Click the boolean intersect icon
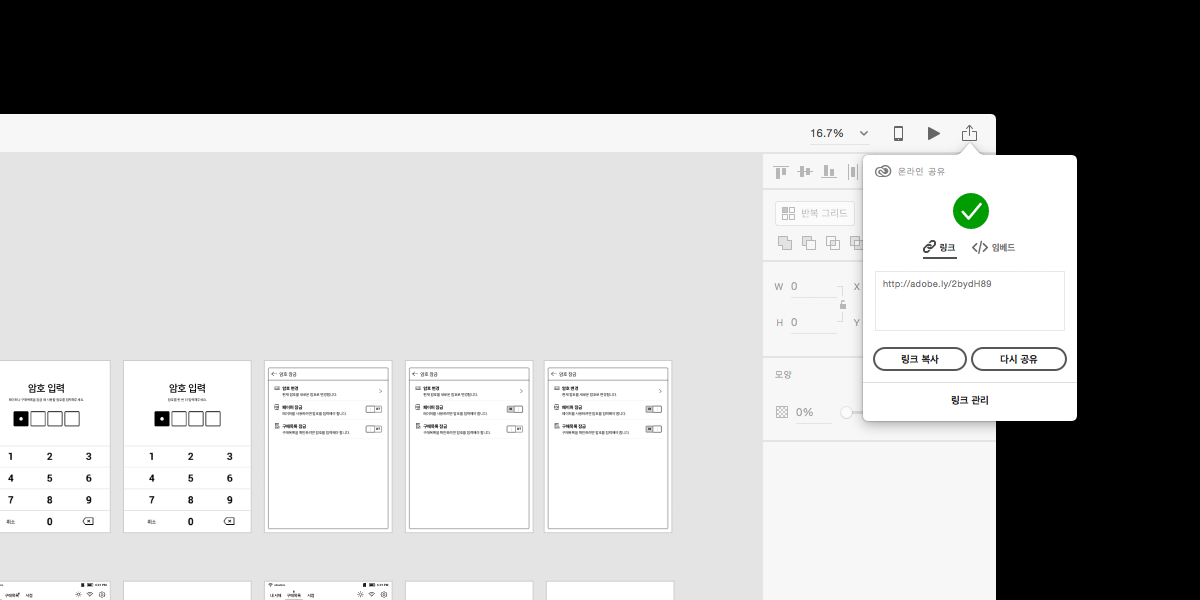Screen dimensions: 1200x600 pos(833,242)
